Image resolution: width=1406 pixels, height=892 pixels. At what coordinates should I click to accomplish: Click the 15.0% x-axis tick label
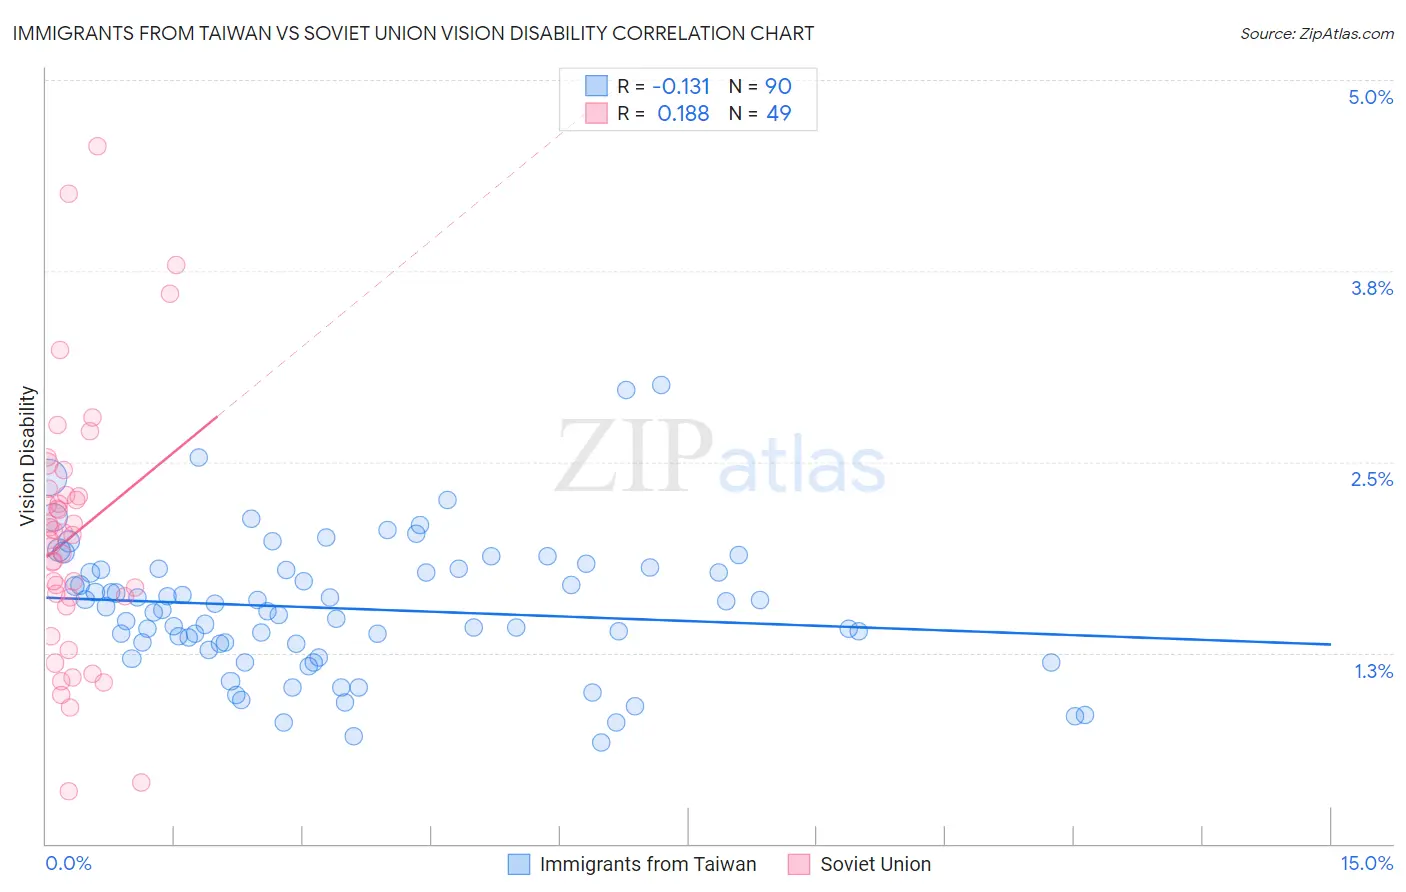pyautogui.click(x=1366, y=863)
